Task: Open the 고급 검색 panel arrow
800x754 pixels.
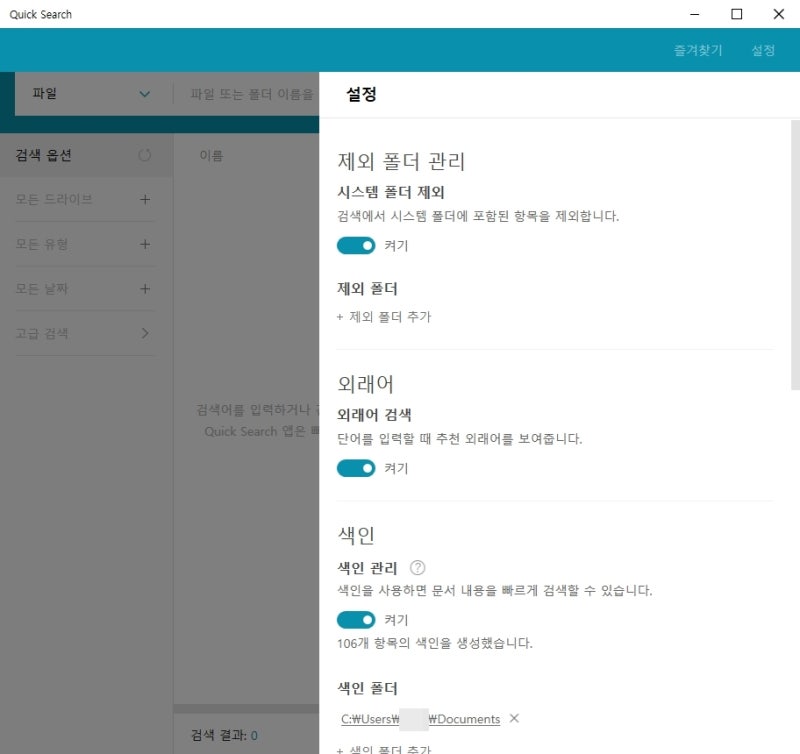Action: 143,333
